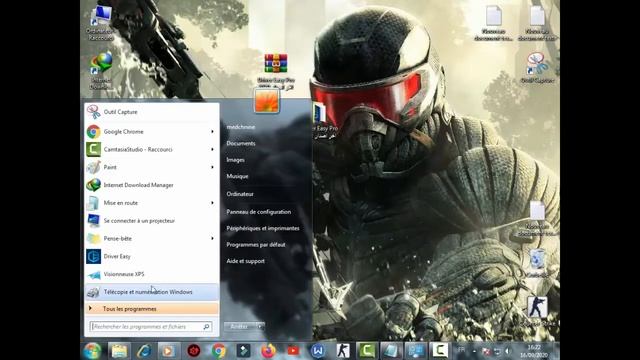Open Visionneuse XPS

click(151, 274)
